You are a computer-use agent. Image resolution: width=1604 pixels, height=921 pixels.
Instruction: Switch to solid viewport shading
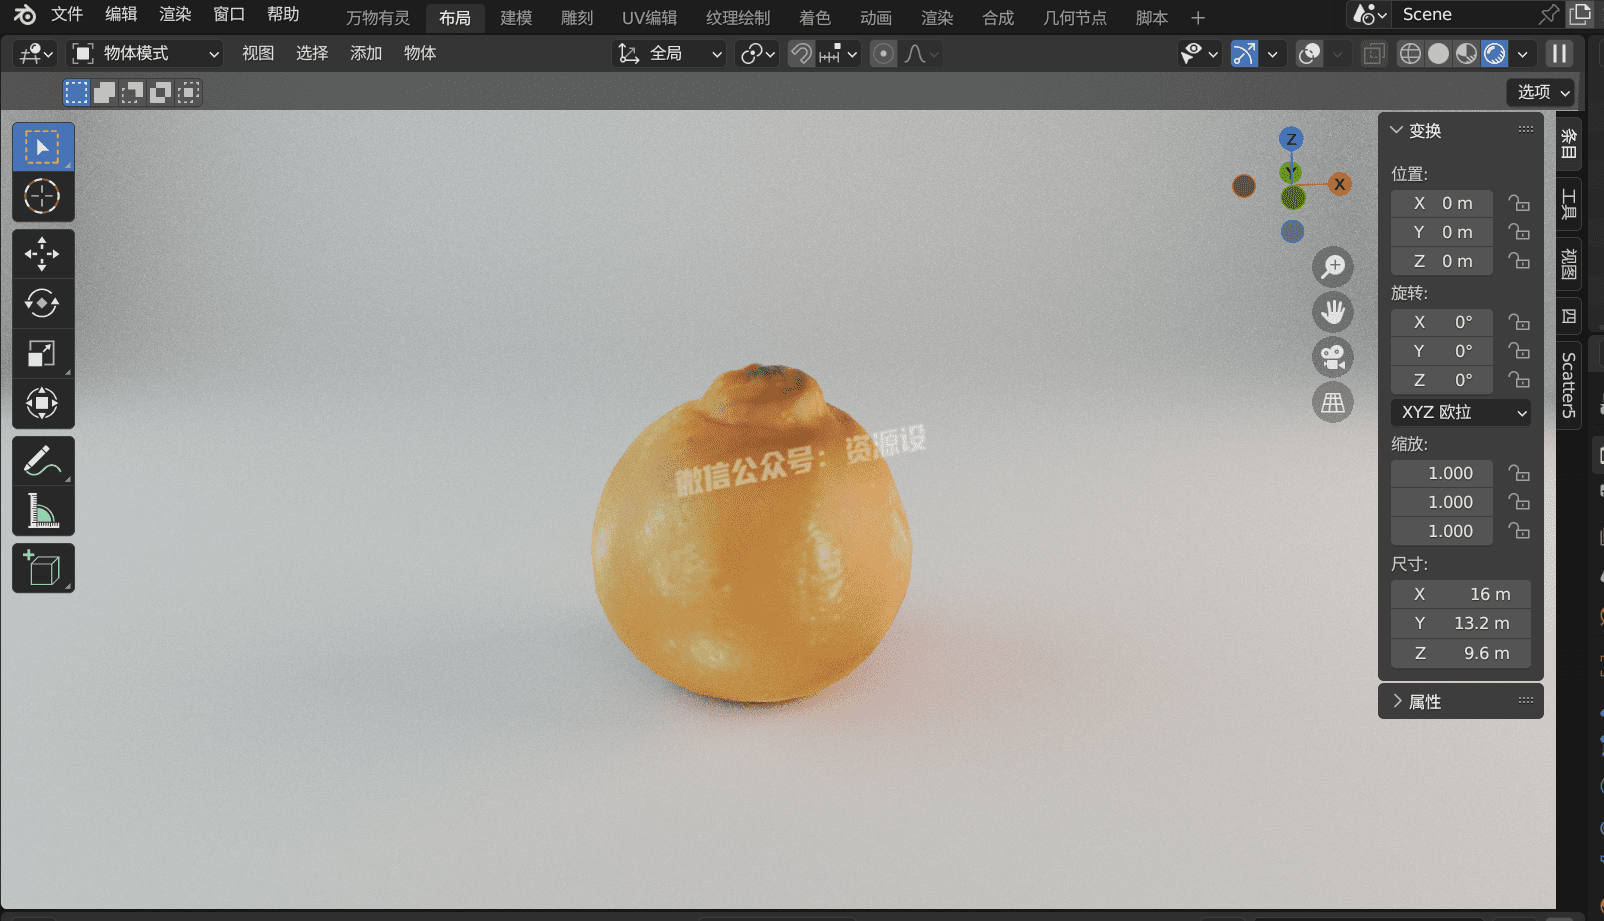coord(1438,54)
